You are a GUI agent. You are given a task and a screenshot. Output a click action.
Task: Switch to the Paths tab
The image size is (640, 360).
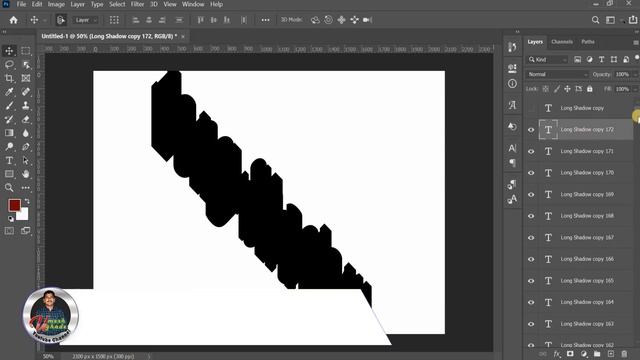point(588,42)
